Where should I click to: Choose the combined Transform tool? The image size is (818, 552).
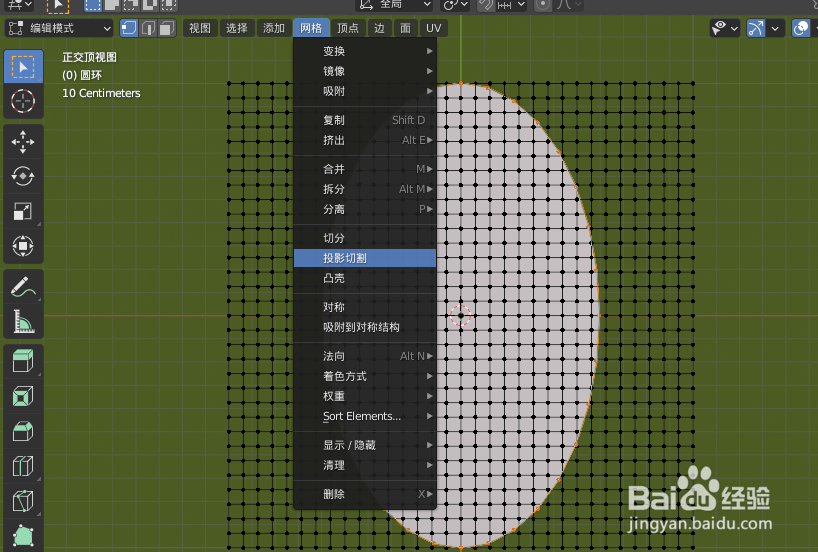[23, 246]
